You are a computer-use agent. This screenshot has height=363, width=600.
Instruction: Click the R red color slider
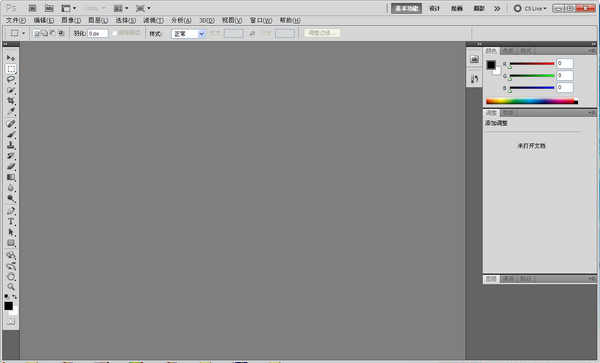[x=532, y=63]
